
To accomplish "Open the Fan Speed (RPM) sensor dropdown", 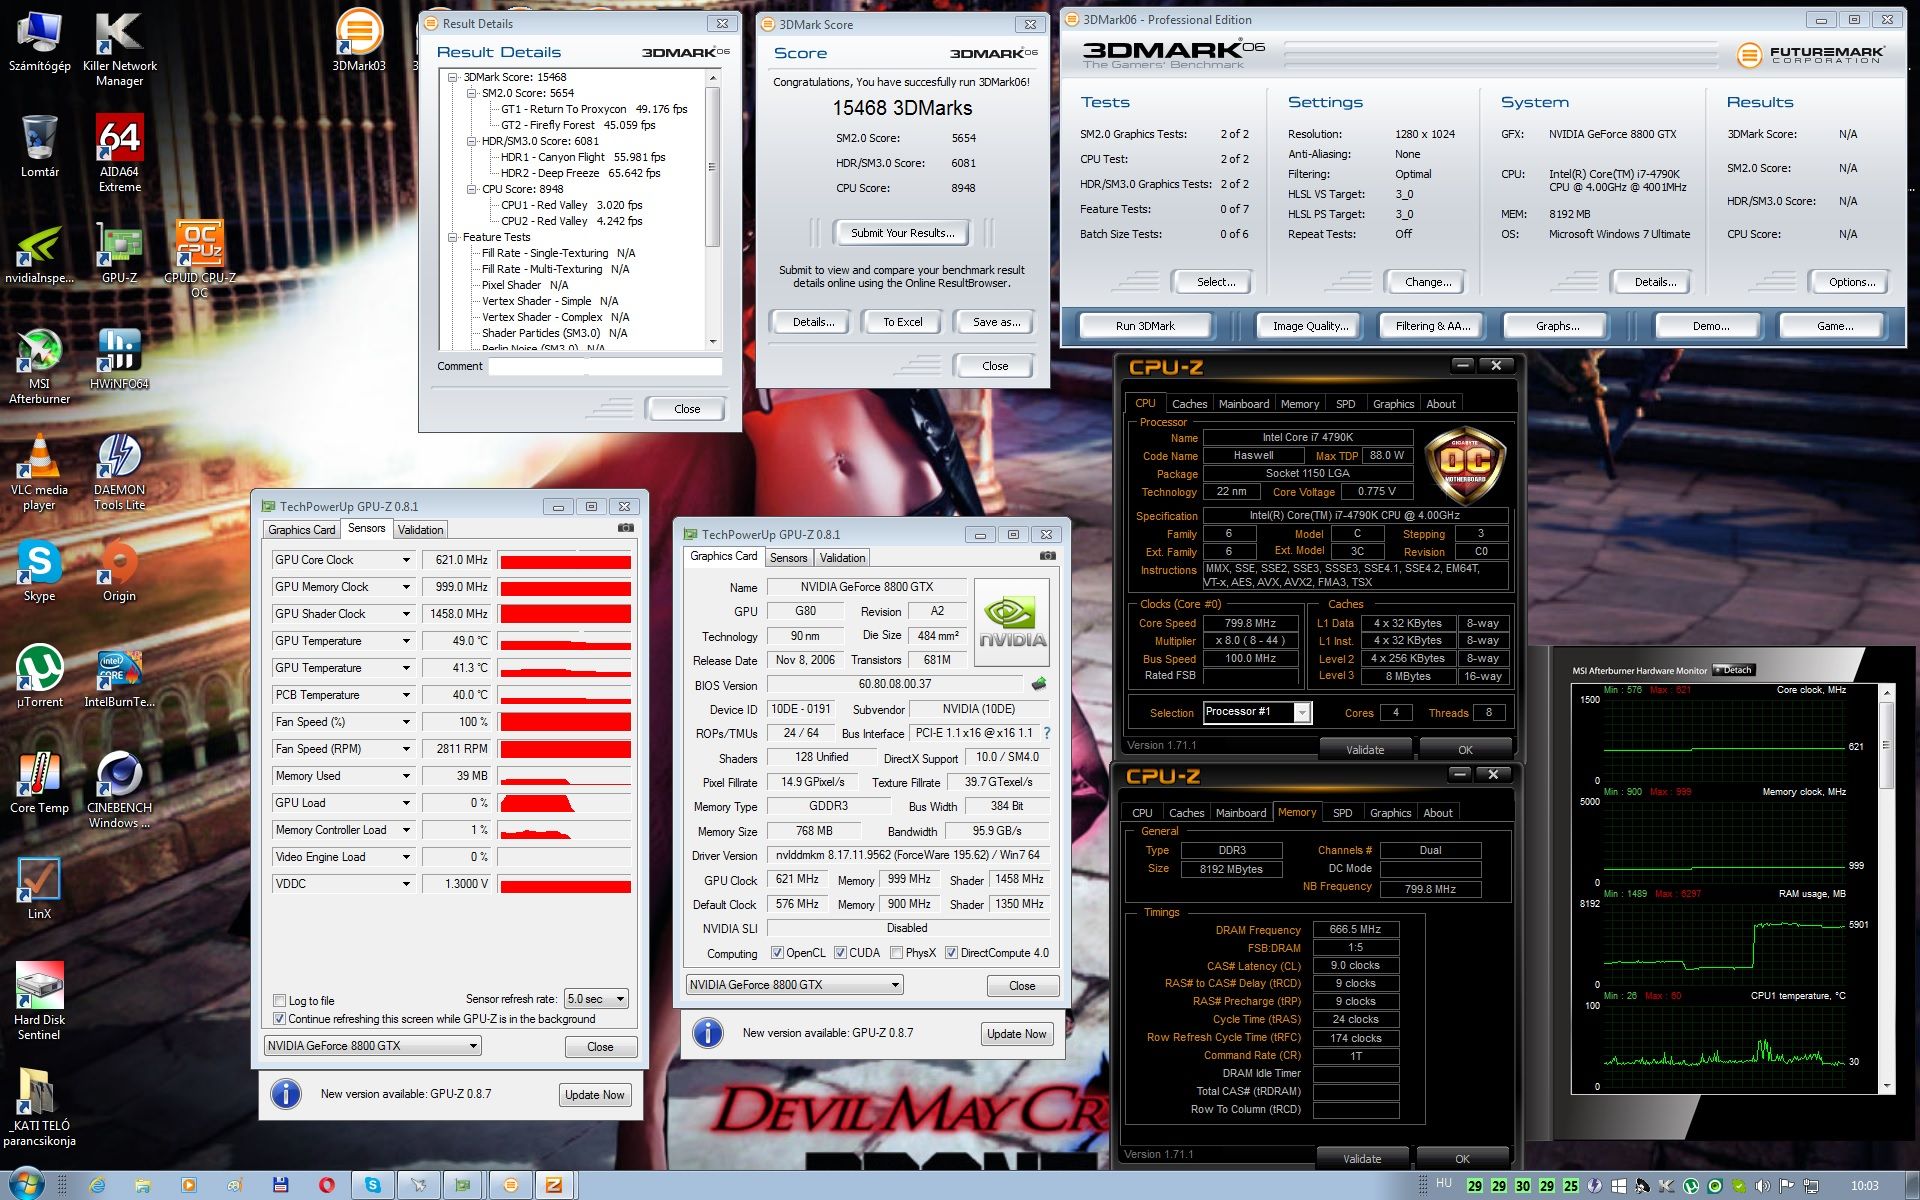I will 406,749.
